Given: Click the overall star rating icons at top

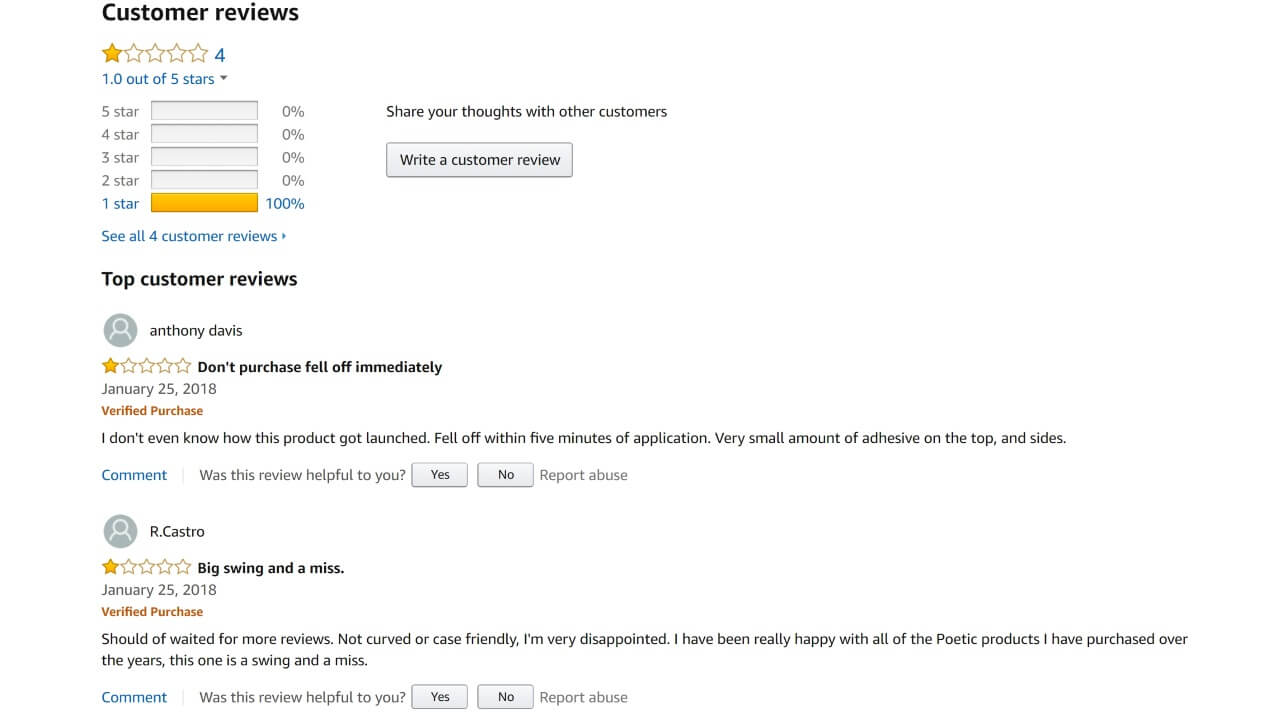Looking at the screenshot, I should (155, 54).
